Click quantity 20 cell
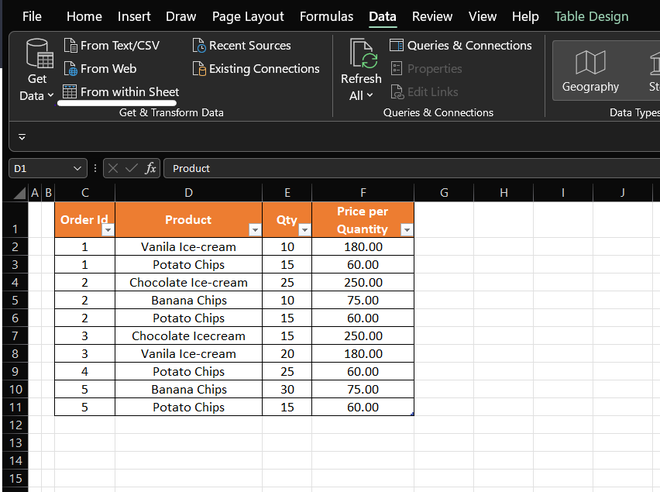Image resolution: width=660 pixels, height=492 pixels. click(x=287, y=354)
